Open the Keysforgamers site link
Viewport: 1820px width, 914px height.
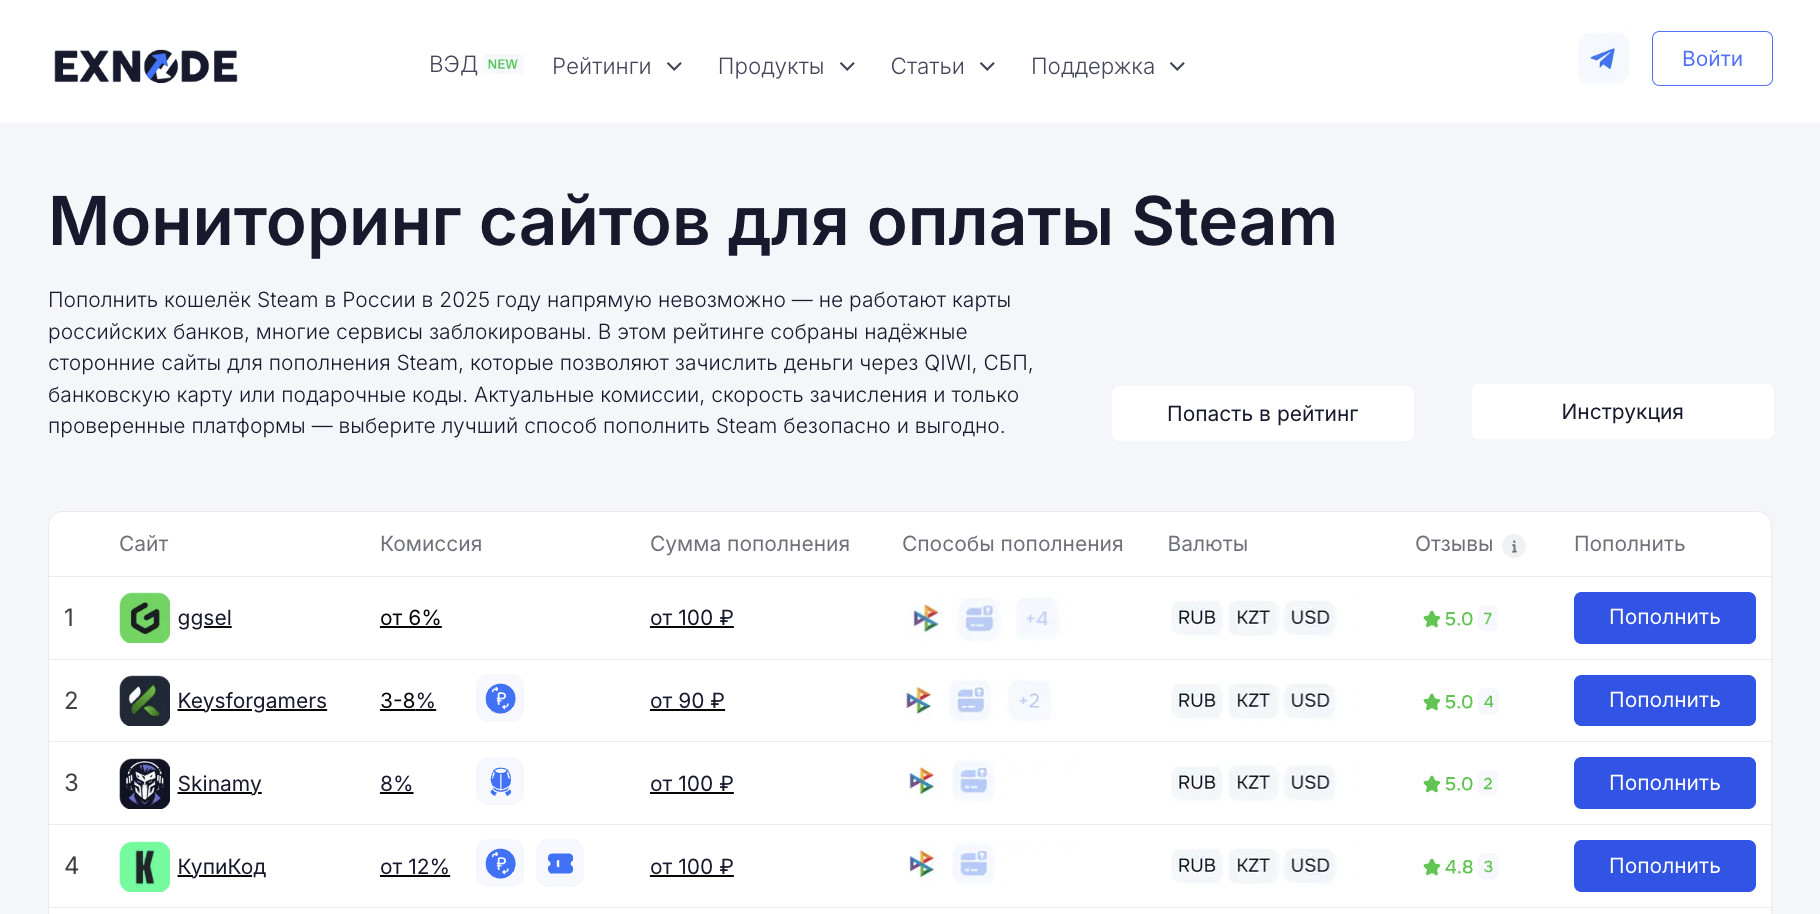coord(252,701)
